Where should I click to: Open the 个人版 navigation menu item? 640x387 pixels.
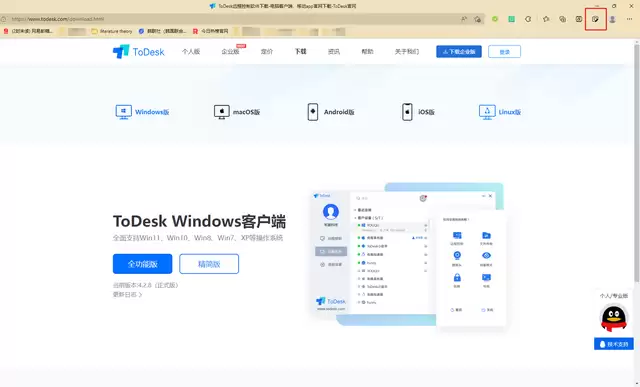click(191, 51)
